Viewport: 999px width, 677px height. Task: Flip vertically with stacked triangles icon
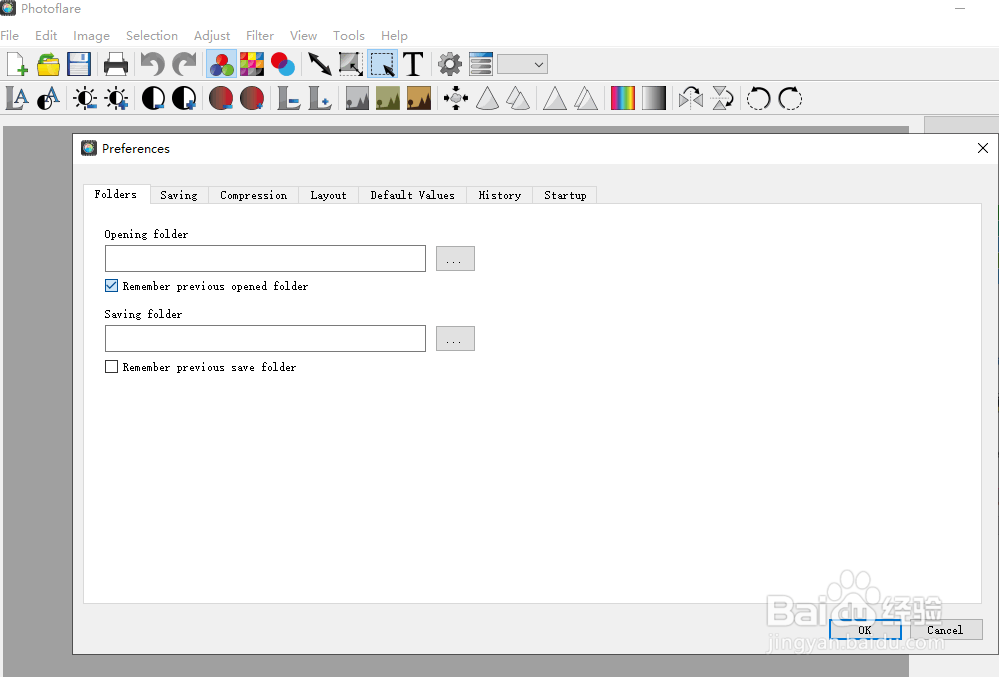[722, 99]
